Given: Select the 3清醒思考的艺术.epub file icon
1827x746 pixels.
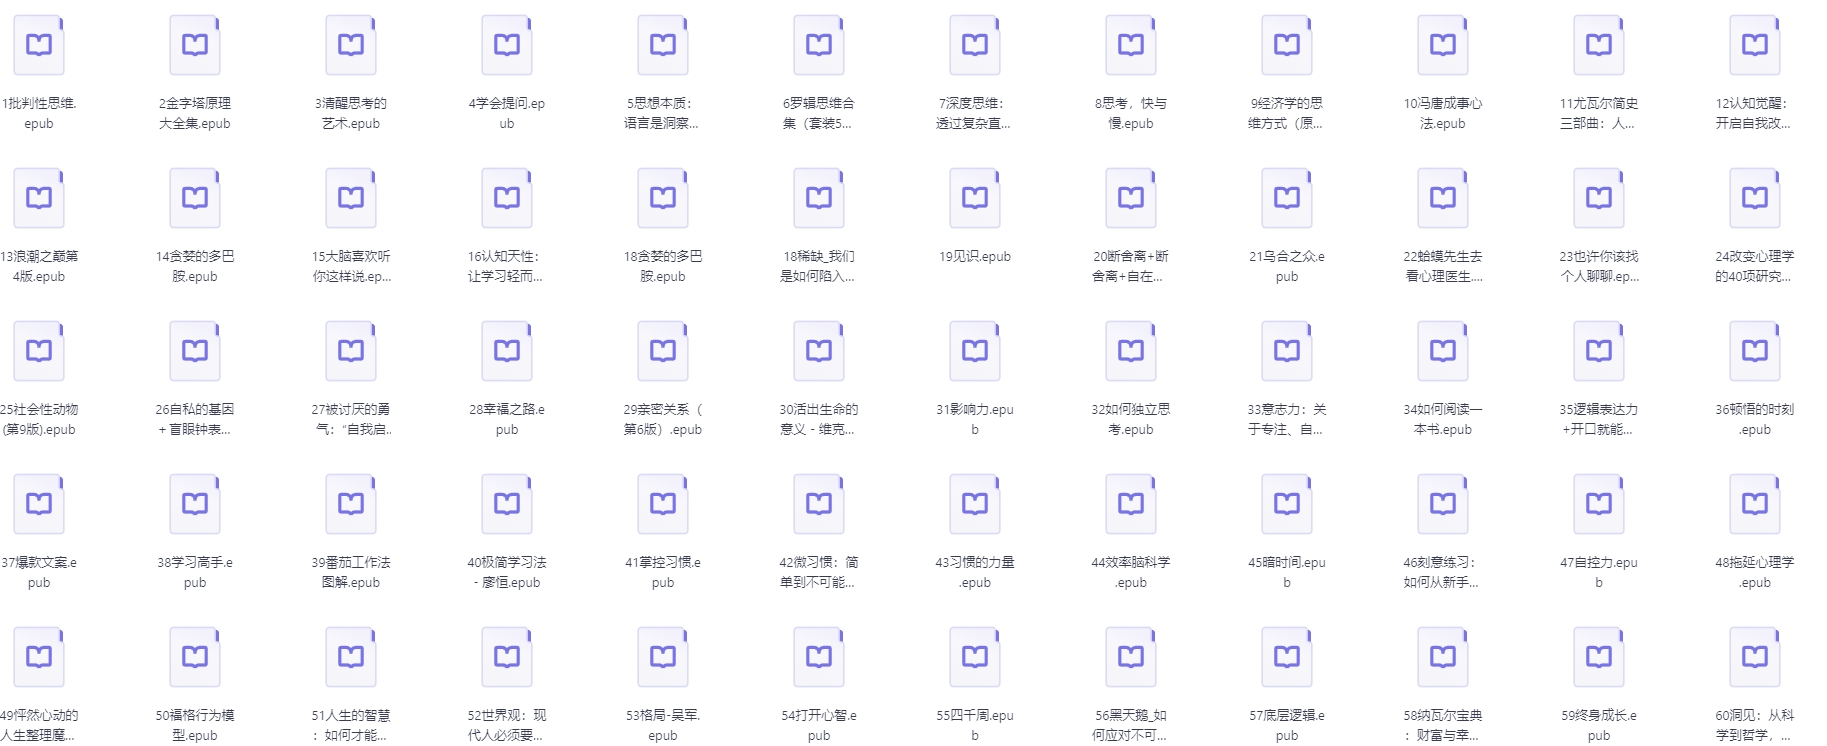Looking at the screenshot, I should (x=351, y=45).
